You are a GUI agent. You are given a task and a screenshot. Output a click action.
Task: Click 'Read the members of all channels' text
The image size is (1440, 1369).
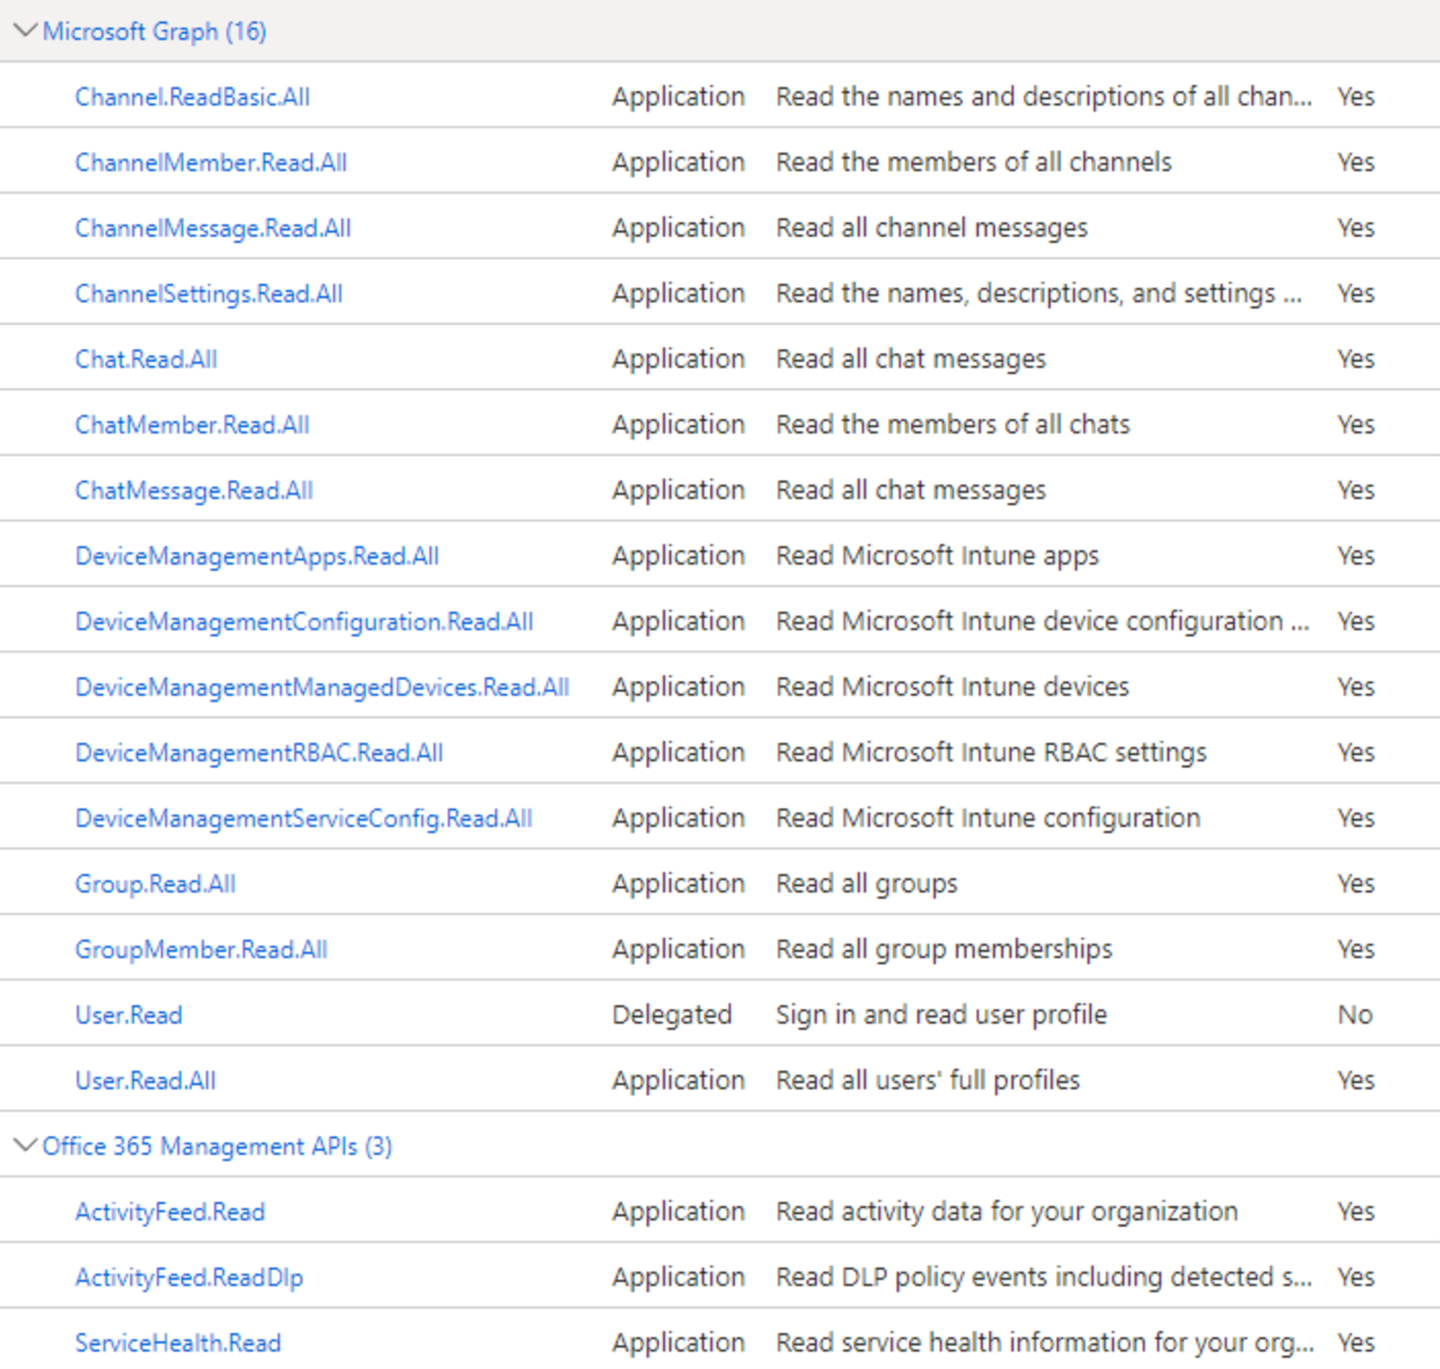[974, 162]
